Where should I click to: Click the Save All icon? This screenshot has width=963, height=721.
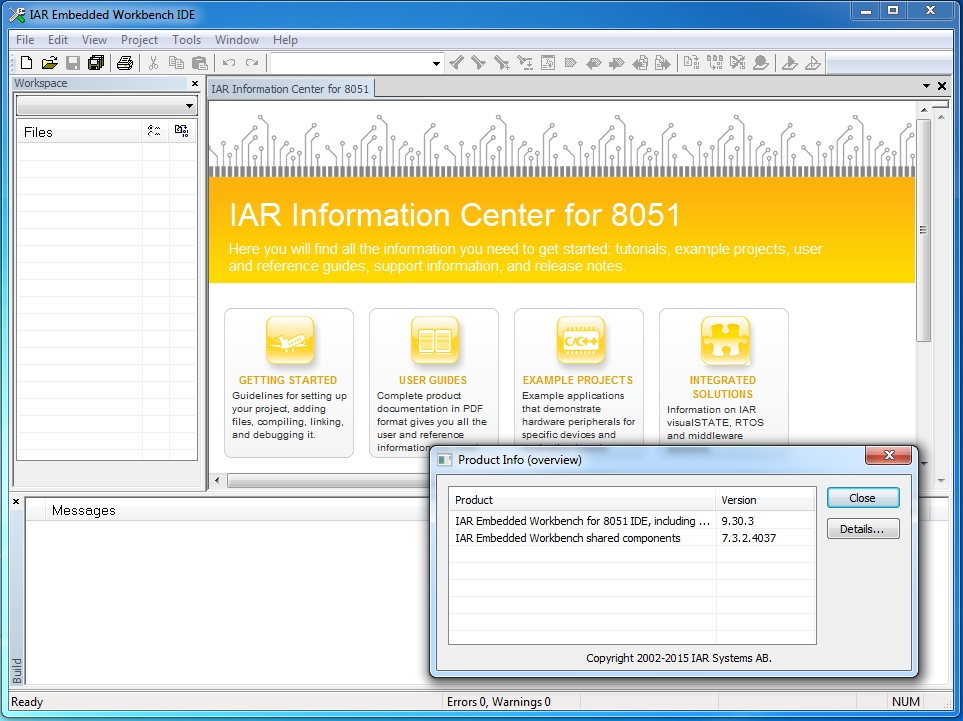tap(96, 63)
